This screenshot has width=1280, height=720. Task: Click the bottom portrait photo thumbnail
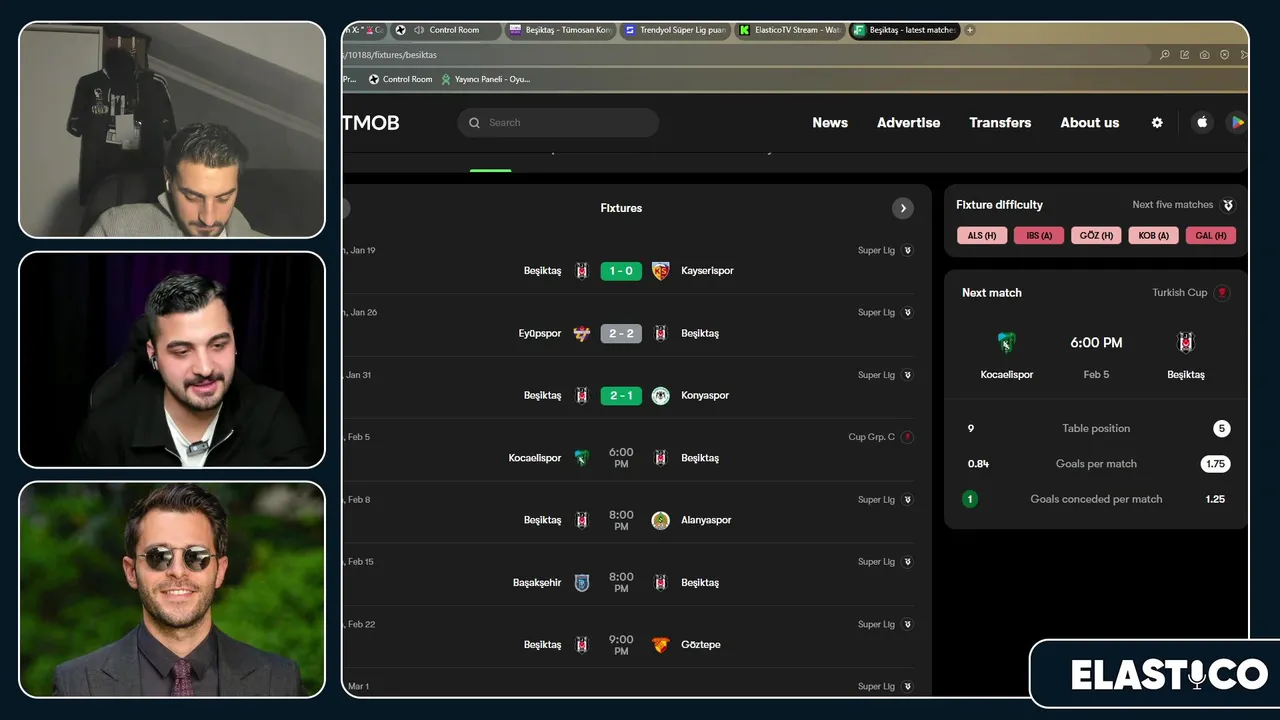(x=172, y=590)
